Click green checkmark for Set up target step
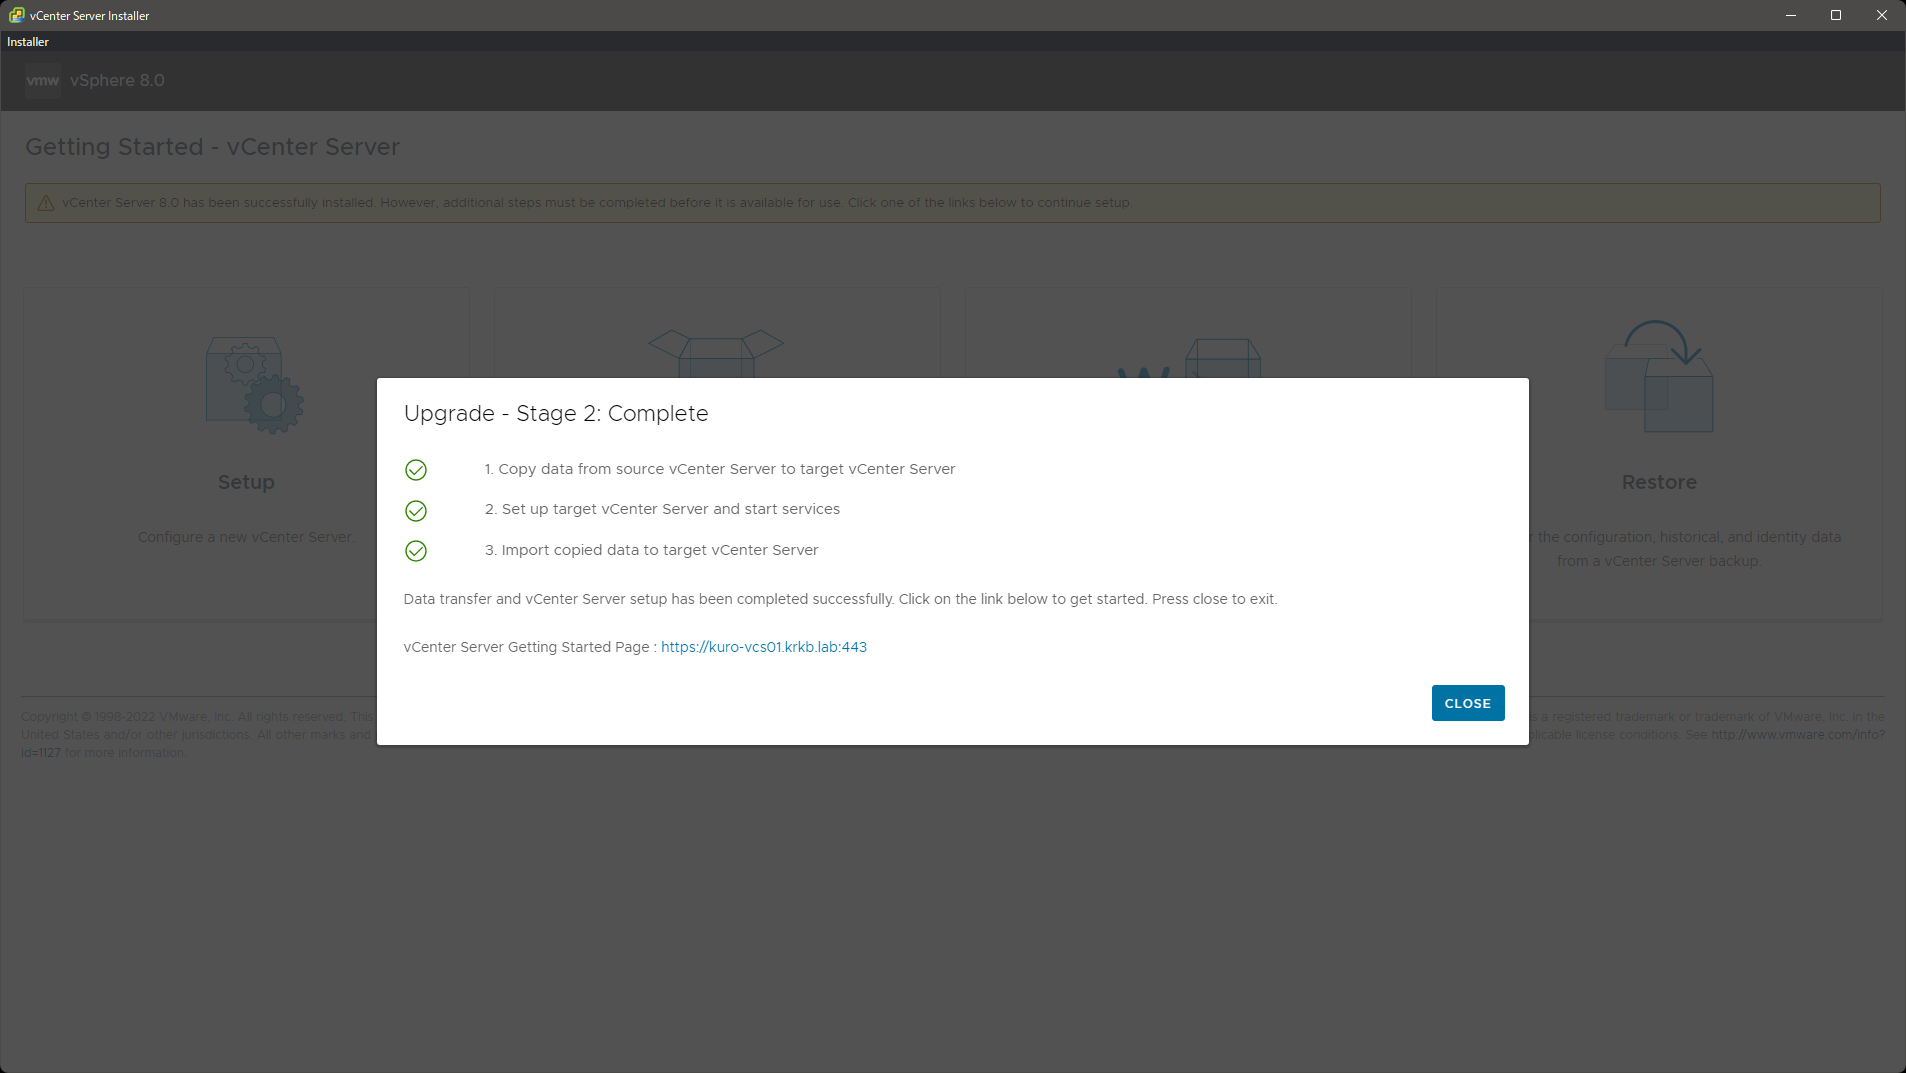This screenshot has height=1073, width=1906. point(416,511)
